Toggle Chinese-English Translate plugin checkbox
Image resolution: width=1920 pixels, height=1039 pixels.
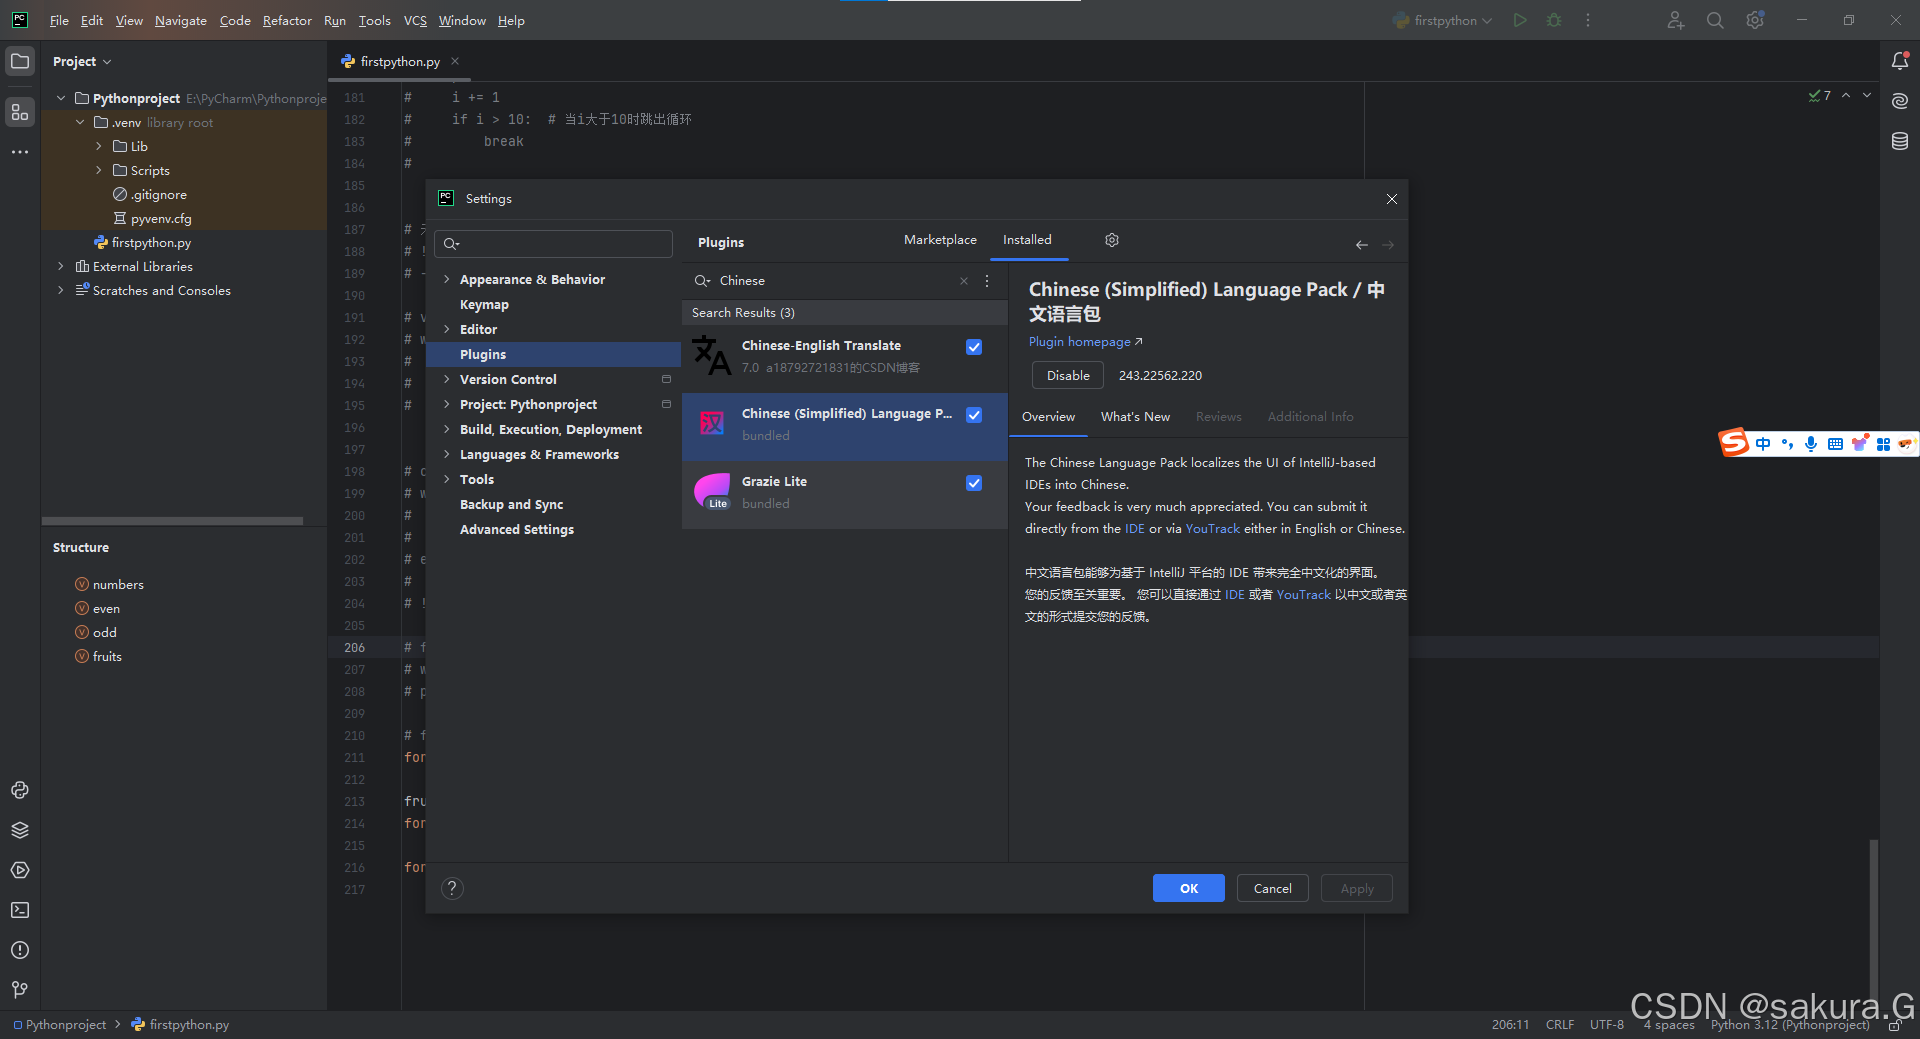pyautogui.click(x=974, y=347)
